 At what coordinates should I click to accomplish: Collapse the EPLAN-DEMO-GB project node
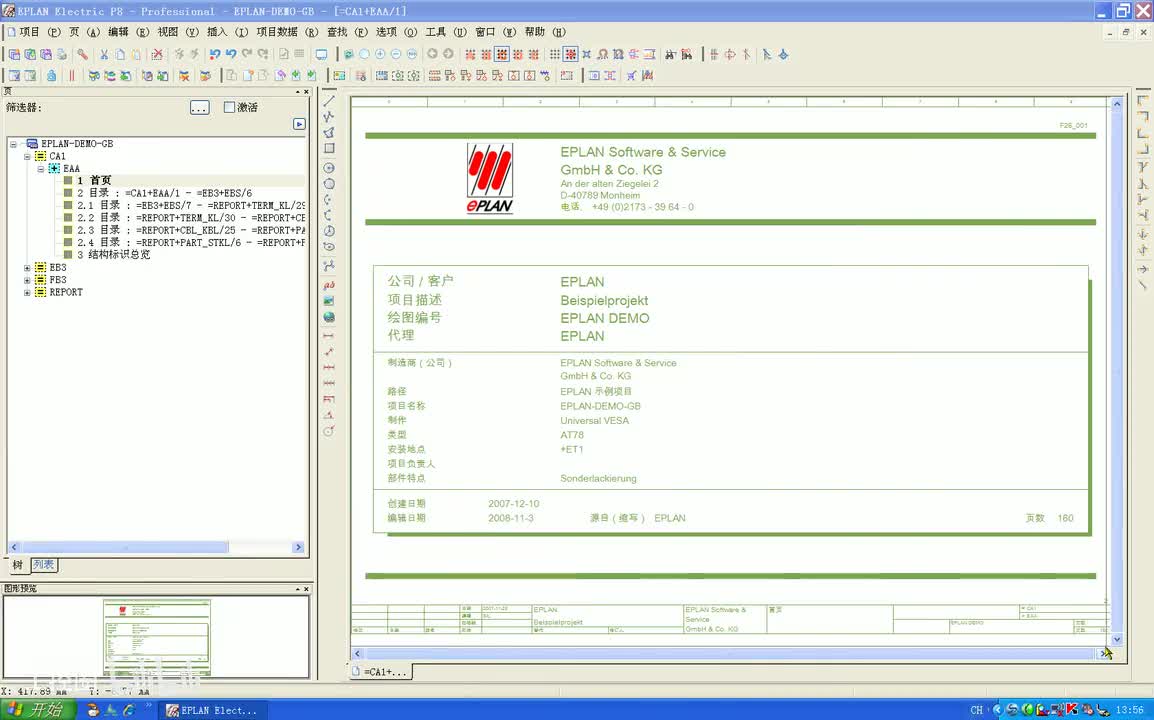13,144
